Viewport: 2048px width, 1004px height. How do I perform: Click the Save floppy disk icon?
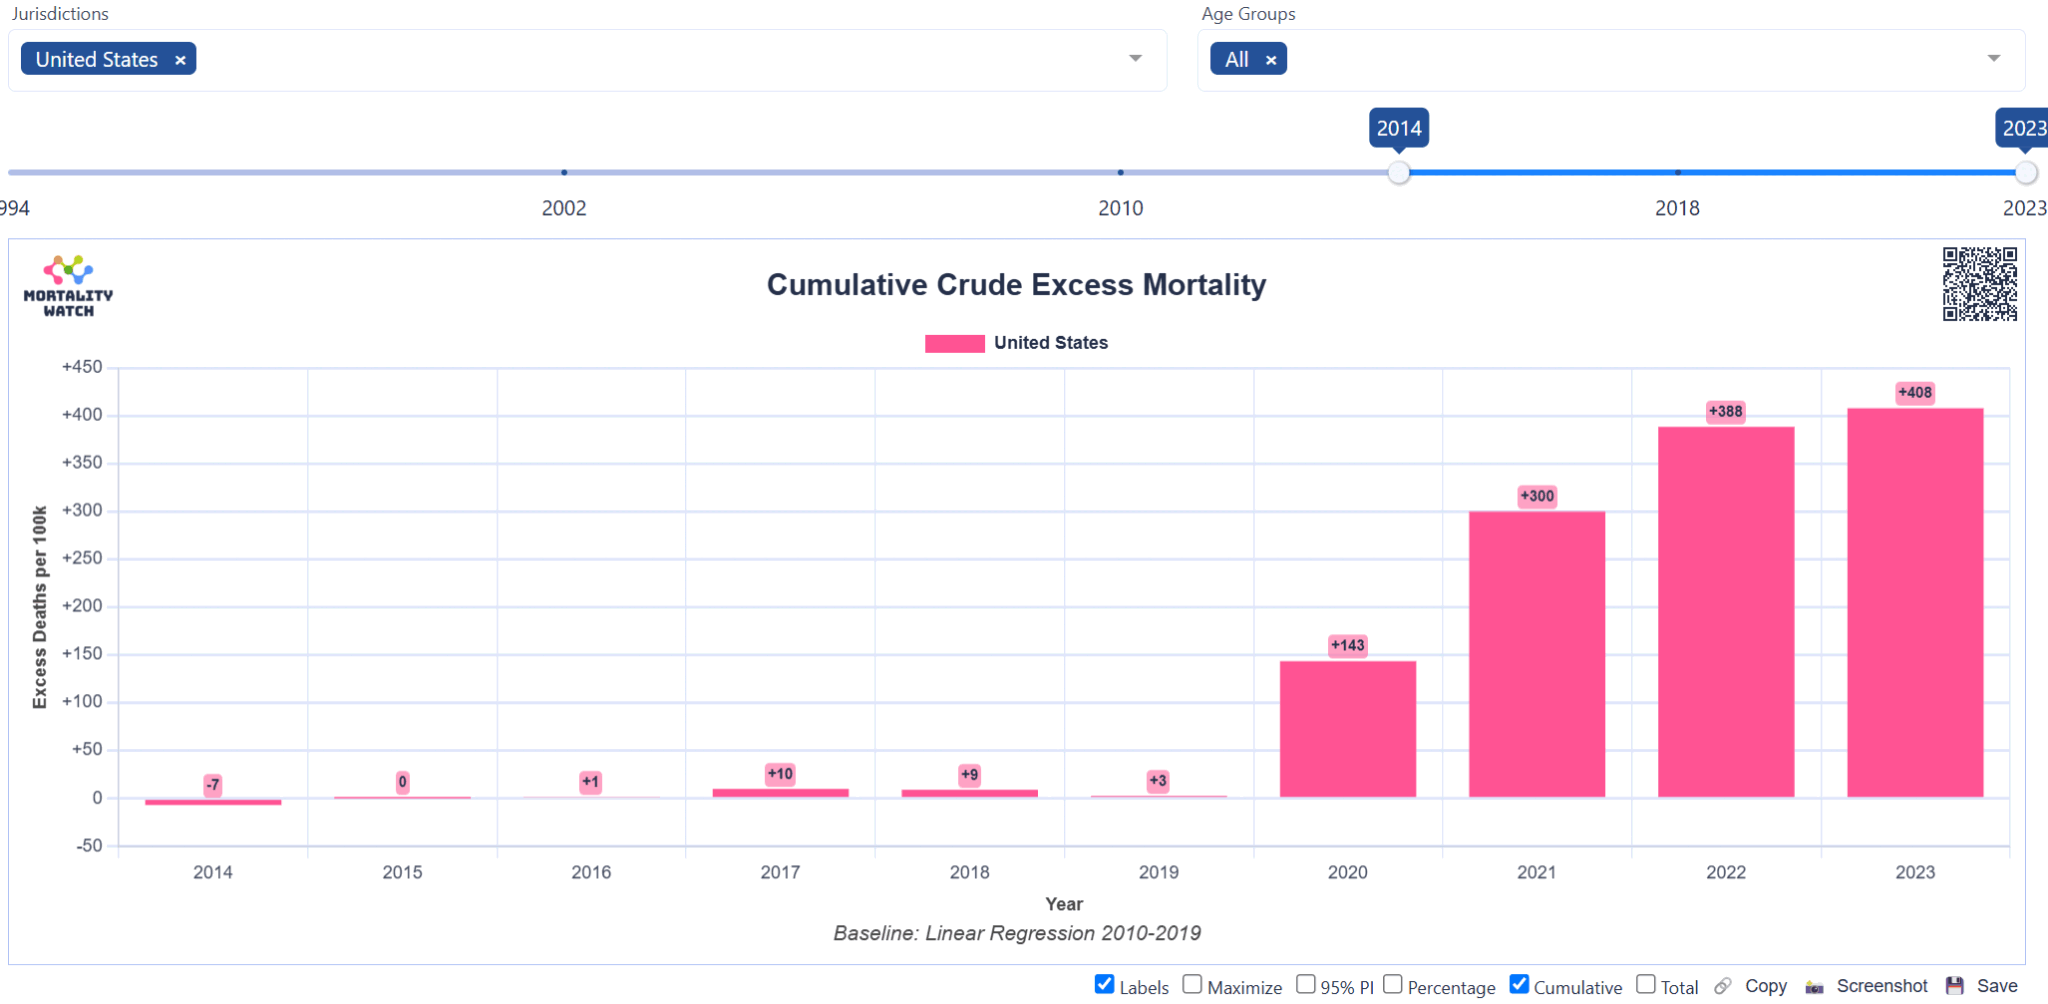click(x=1955, y=986)
